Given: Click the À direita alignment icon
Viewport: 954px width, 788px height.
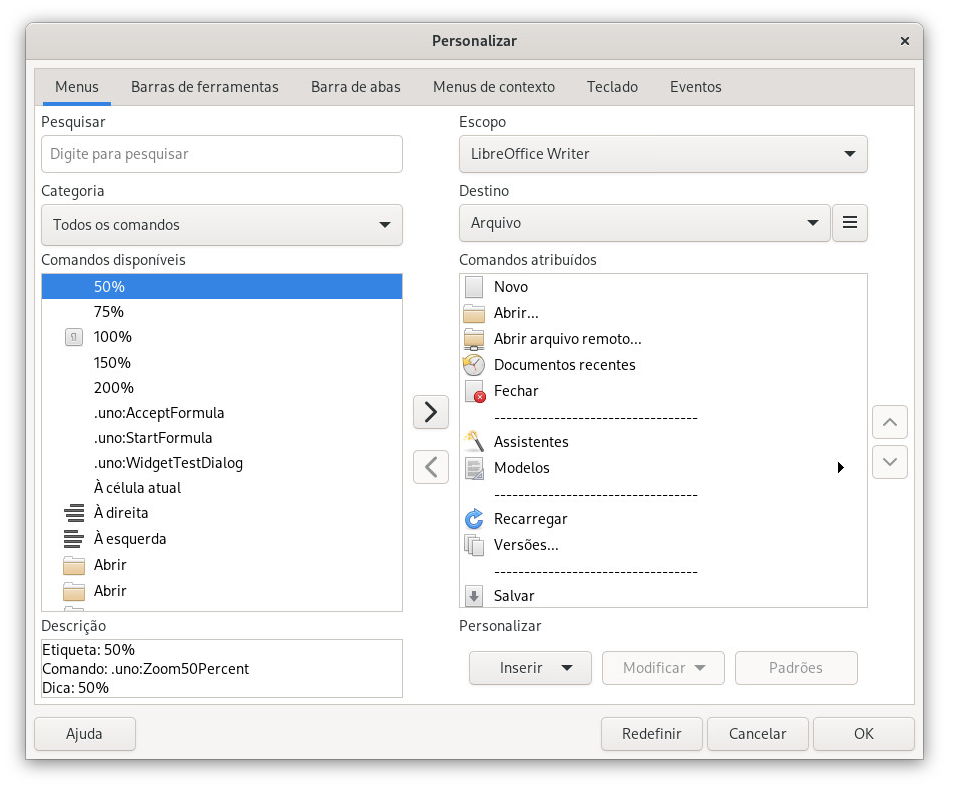Looking at the screenshot, I should (74, 513).
